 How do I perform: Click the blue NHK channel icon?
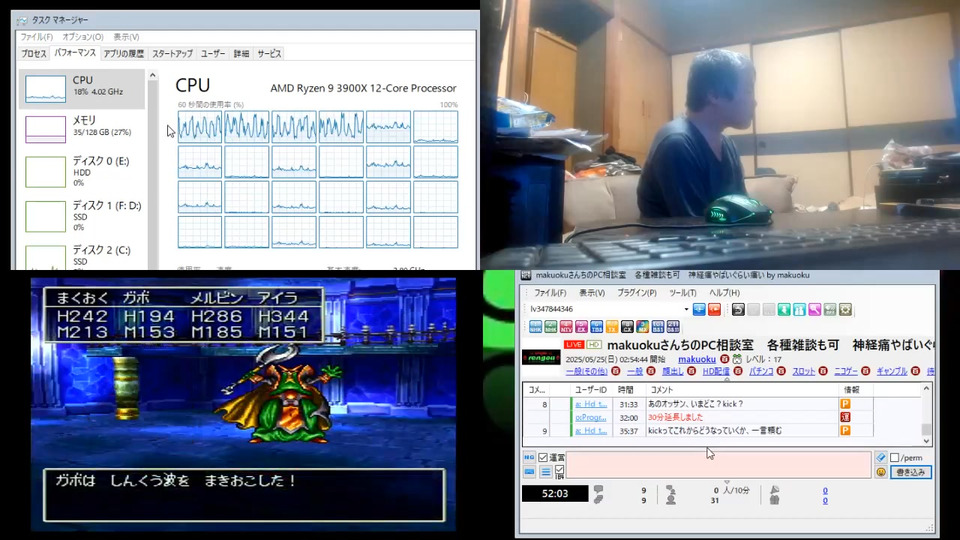pyautogui.click(x=536, y=327)
